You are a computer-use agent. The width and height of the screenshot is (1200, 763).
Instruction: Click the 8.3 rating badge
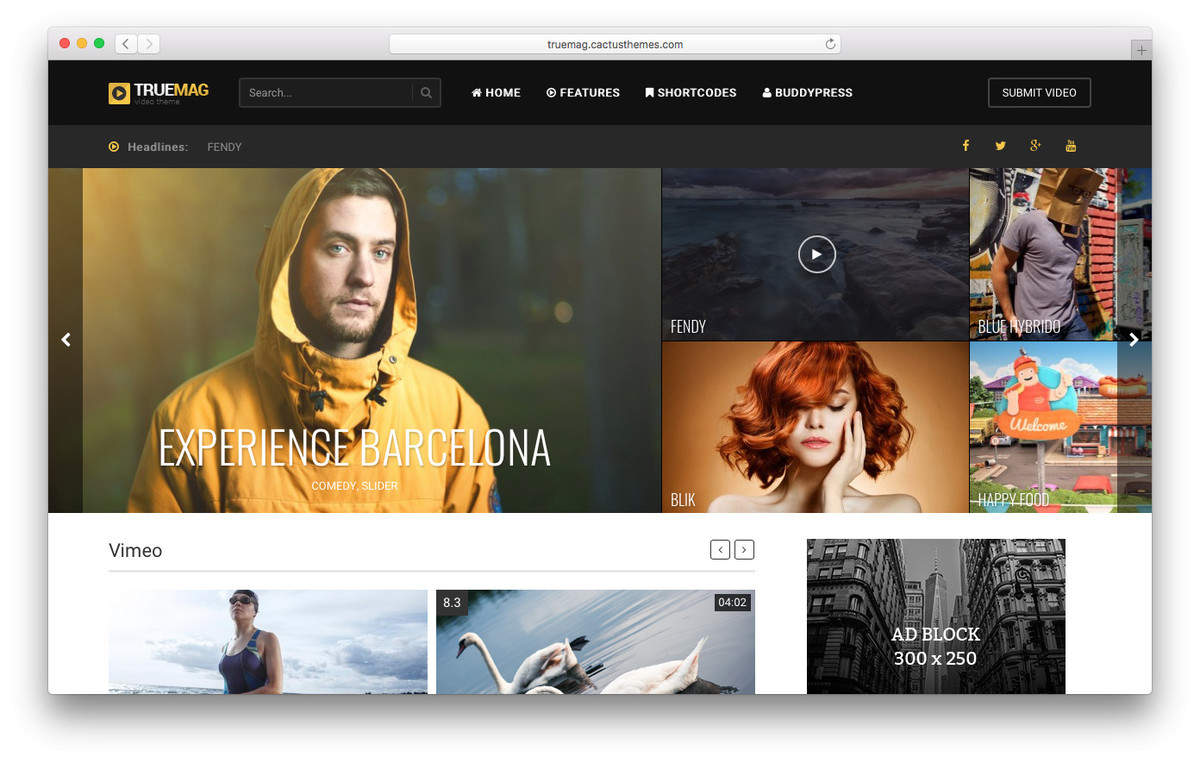coord(452,602)
